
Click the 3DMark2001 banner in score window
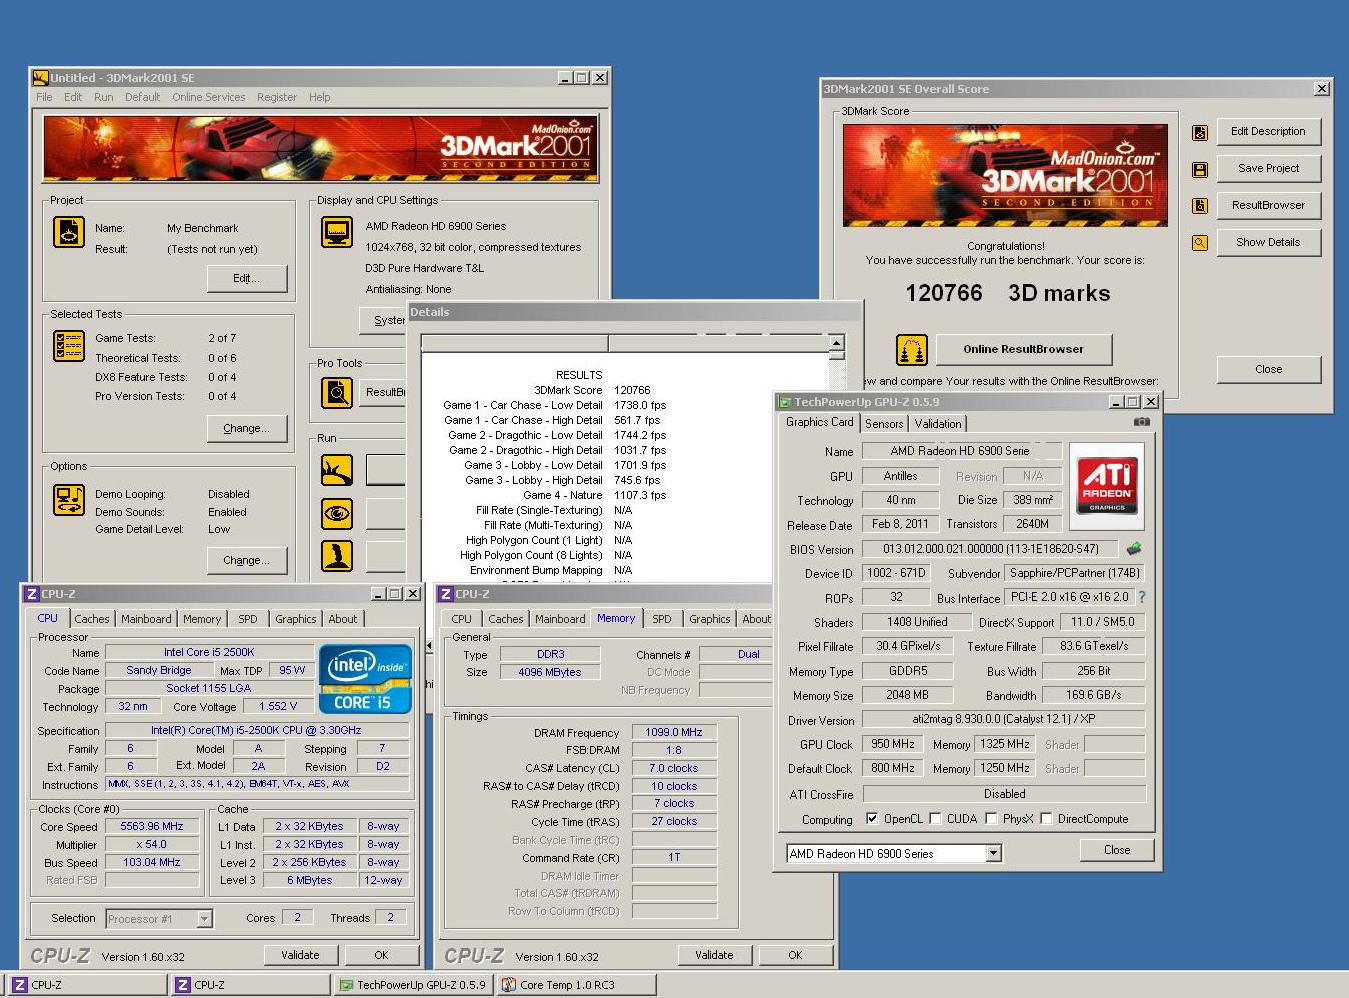pos(1005,177)
